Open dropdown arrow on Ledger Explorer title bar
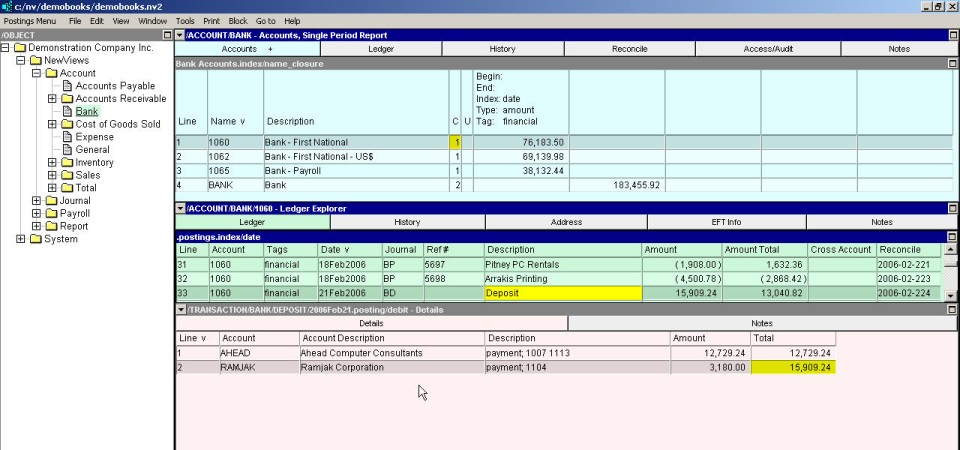 point(180,208)
